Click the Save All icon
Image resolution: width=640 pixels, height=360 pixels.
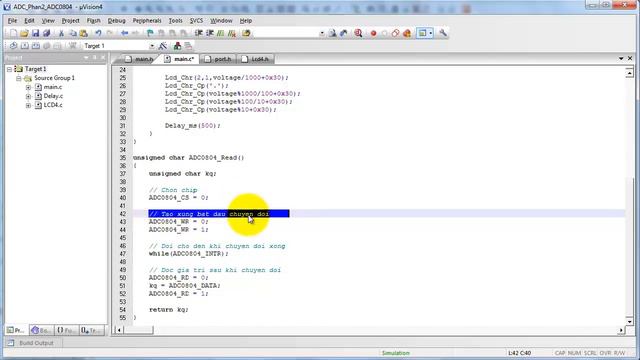pos(47,33)
